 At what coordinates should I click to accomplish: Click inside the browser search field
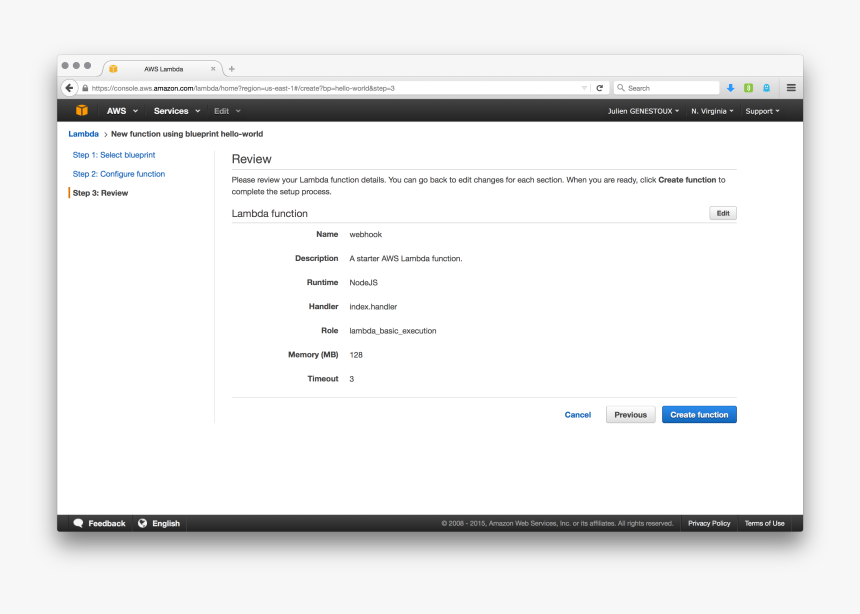665,87
